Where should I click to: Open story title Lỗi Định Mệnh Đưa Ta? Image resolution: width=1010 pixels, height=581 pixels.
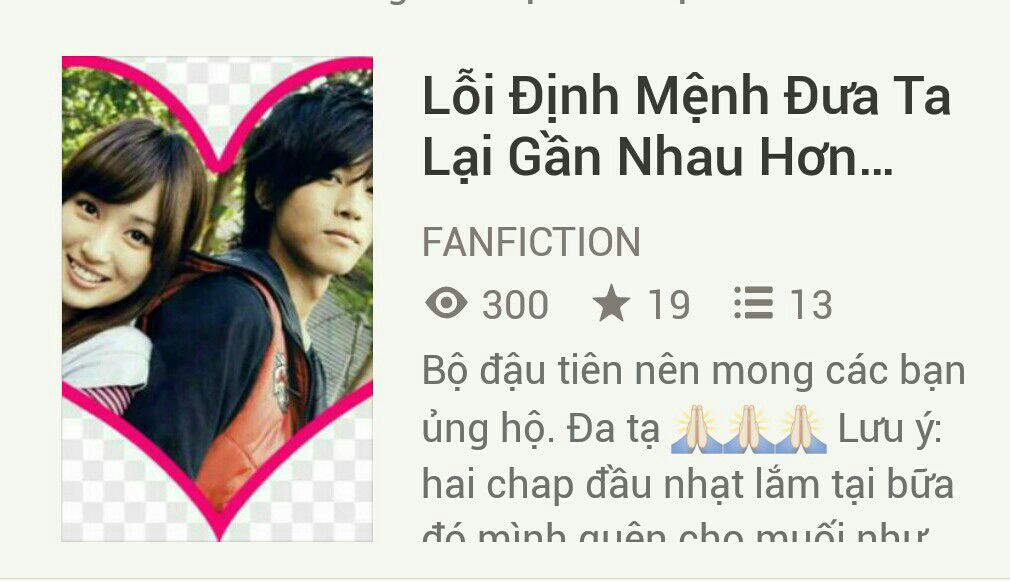point(687,97)
